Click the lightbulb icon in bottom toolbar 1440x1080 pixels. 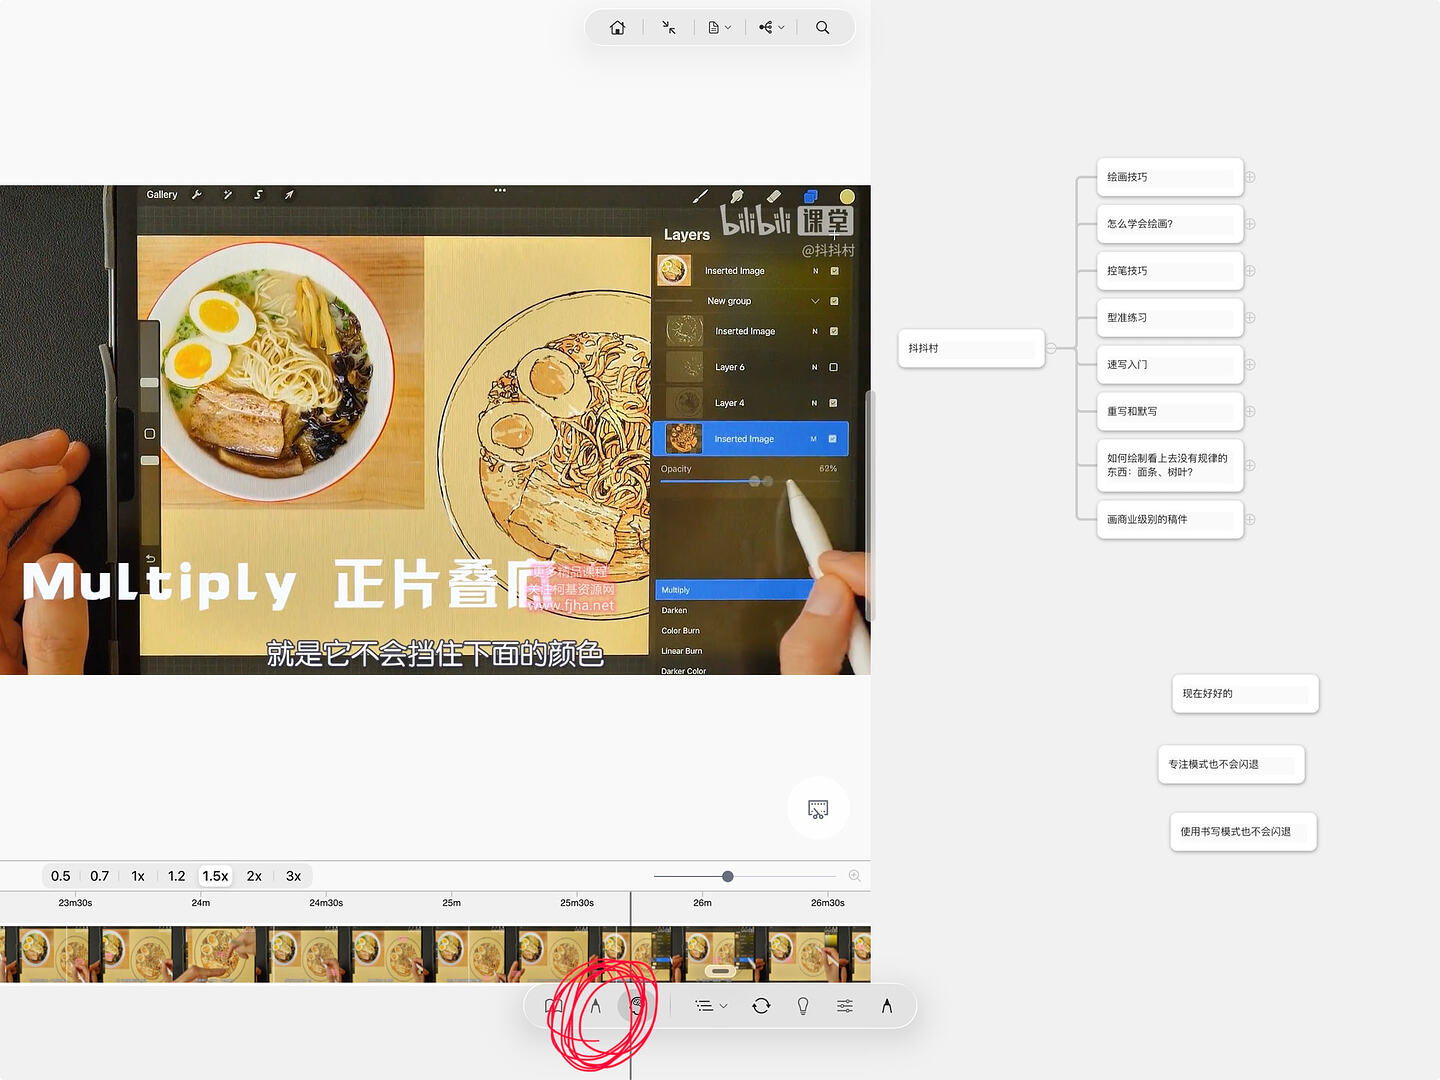coord(803,1006)
